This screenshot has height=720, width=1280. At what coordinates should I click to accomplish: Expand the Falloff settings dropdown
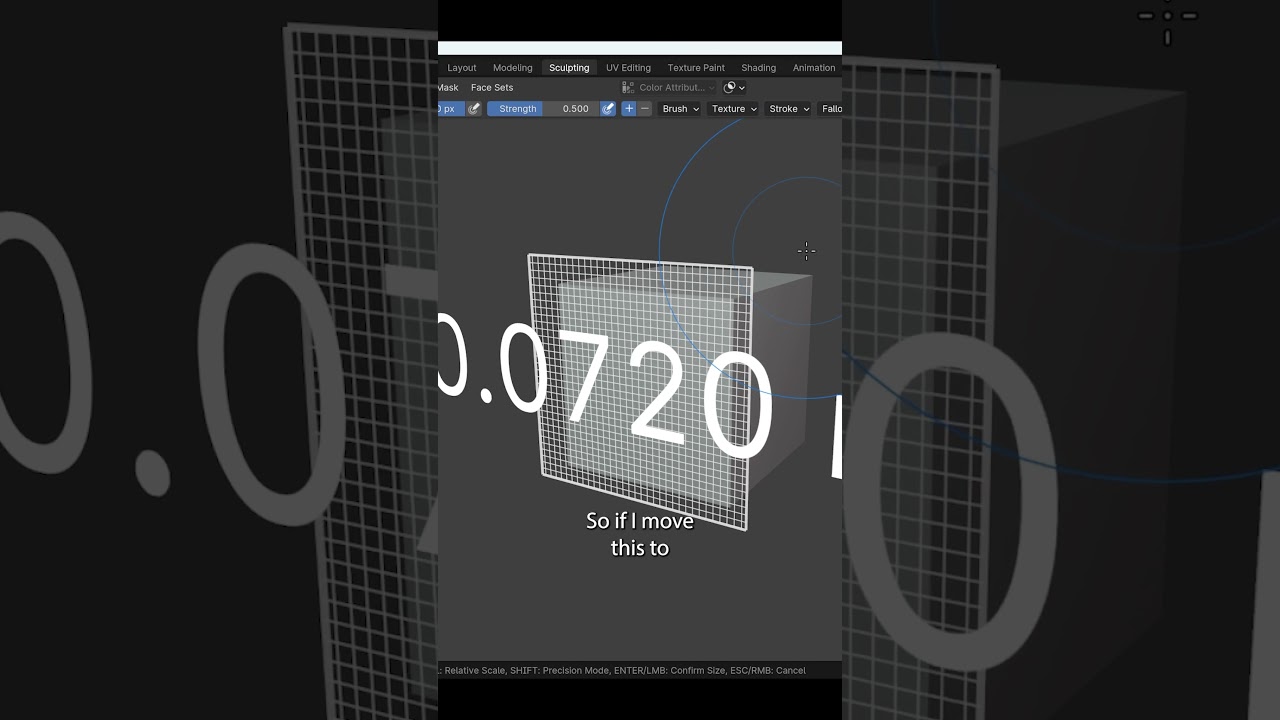(x=830, y=109)
